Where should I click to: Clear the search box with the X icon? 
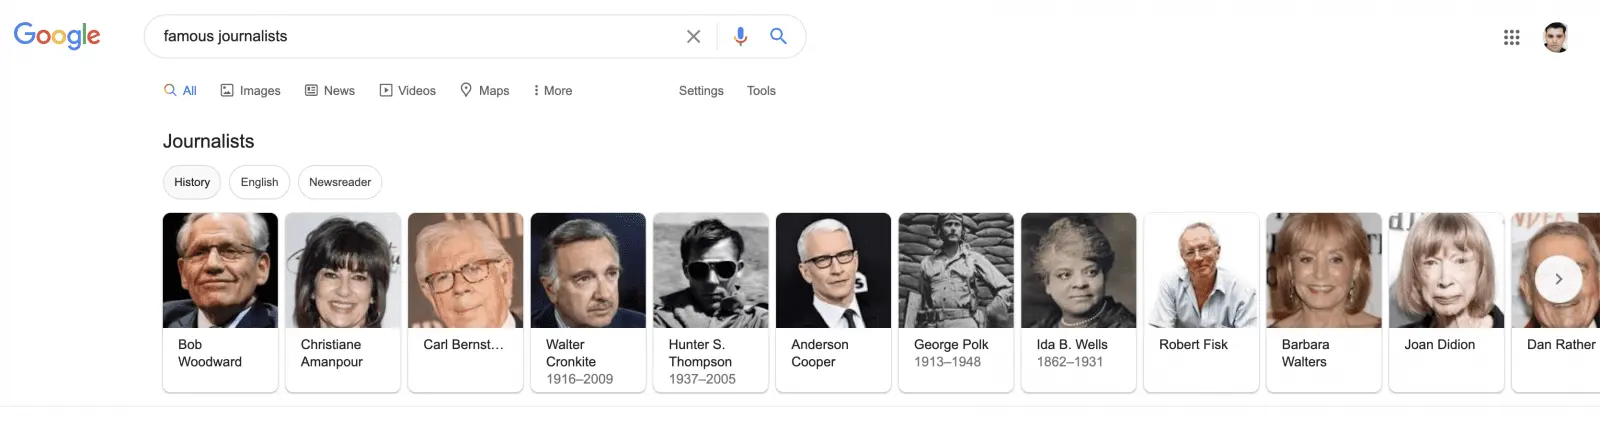(693, 37)
